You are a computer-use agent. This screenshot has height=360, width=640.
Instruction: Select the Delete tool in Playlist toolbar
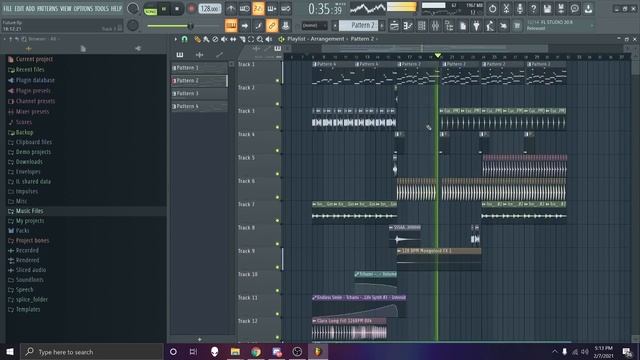pos(215,39)
